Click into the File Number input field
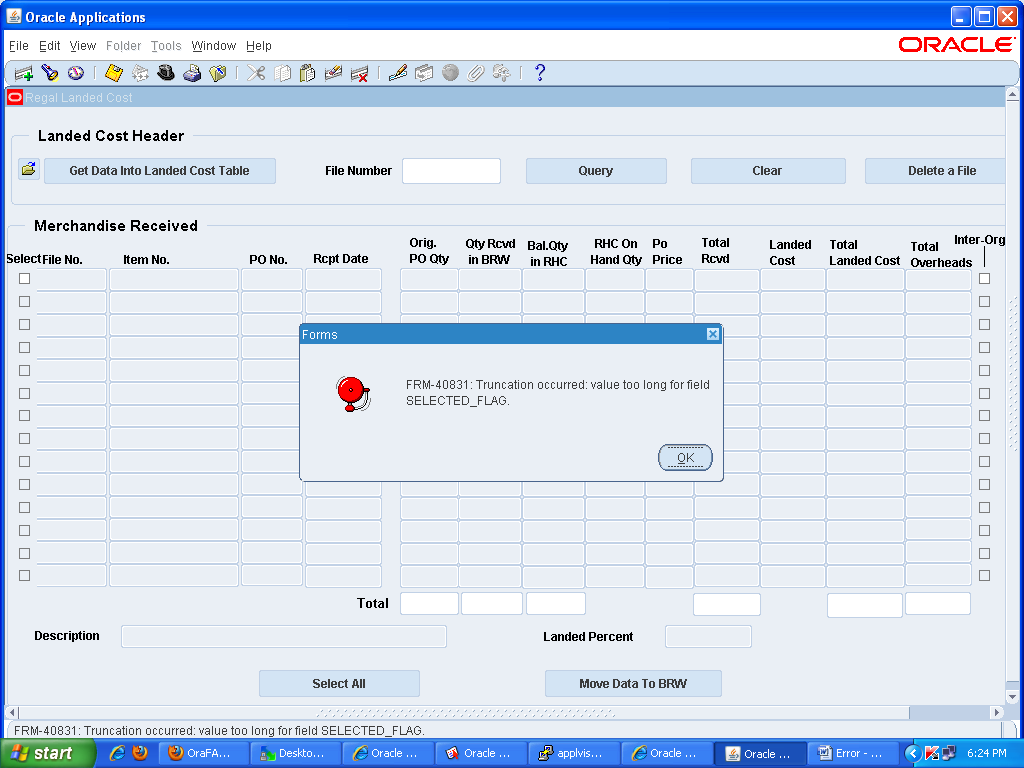Image resolution: width=1024 pixels, height=768 pixels. tap(451, 171)
